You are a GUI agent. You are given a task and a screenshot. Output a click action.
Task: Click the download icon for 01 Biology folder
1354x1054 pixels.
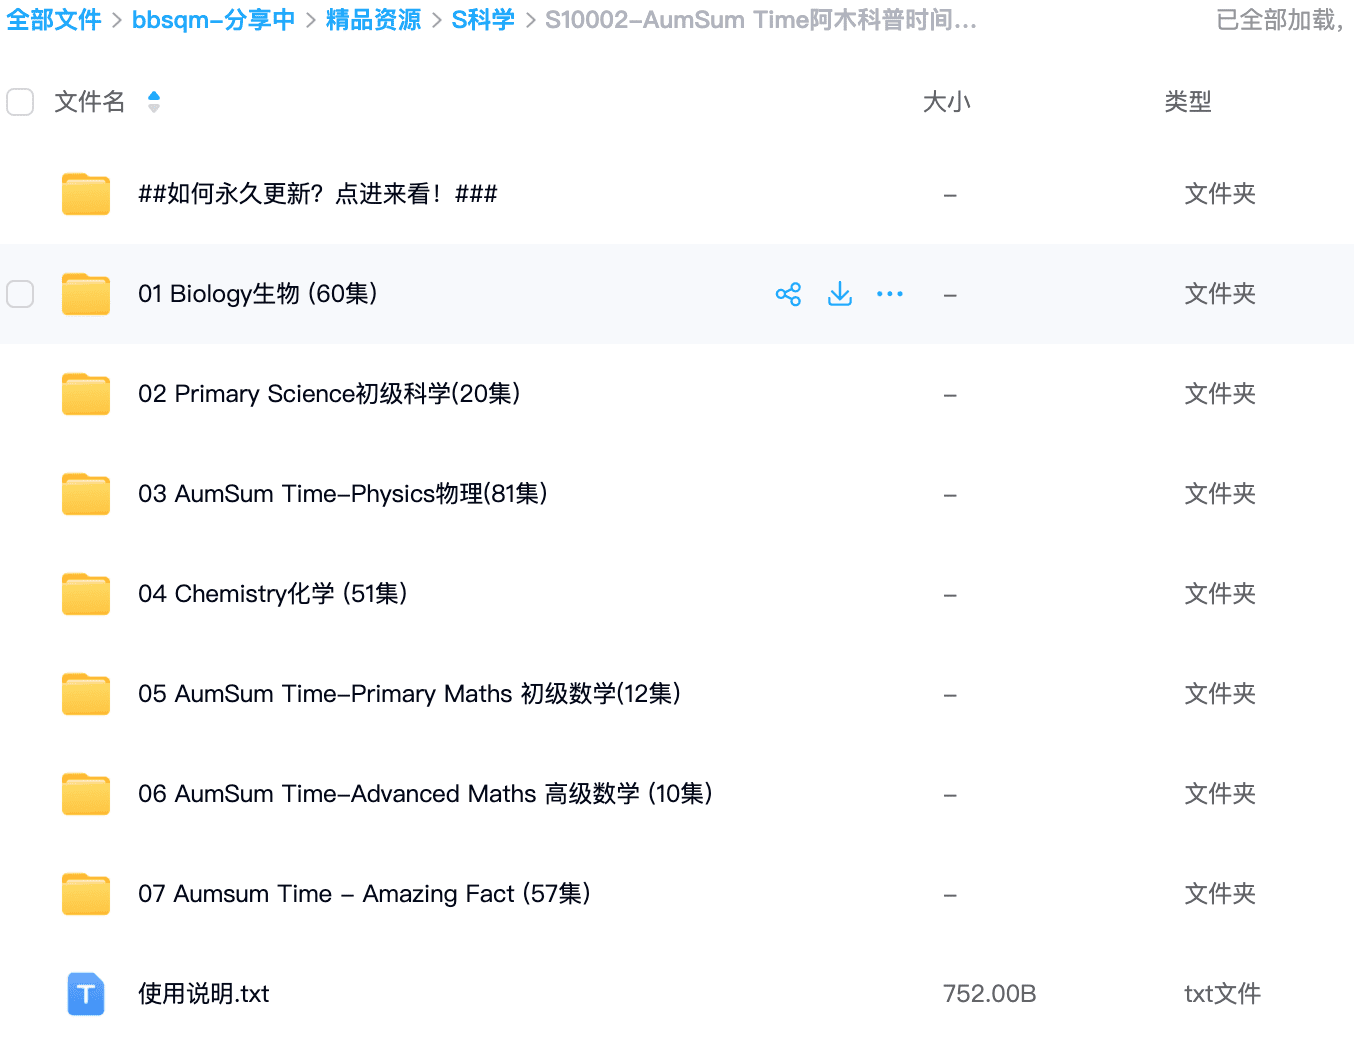coord(840,294)
